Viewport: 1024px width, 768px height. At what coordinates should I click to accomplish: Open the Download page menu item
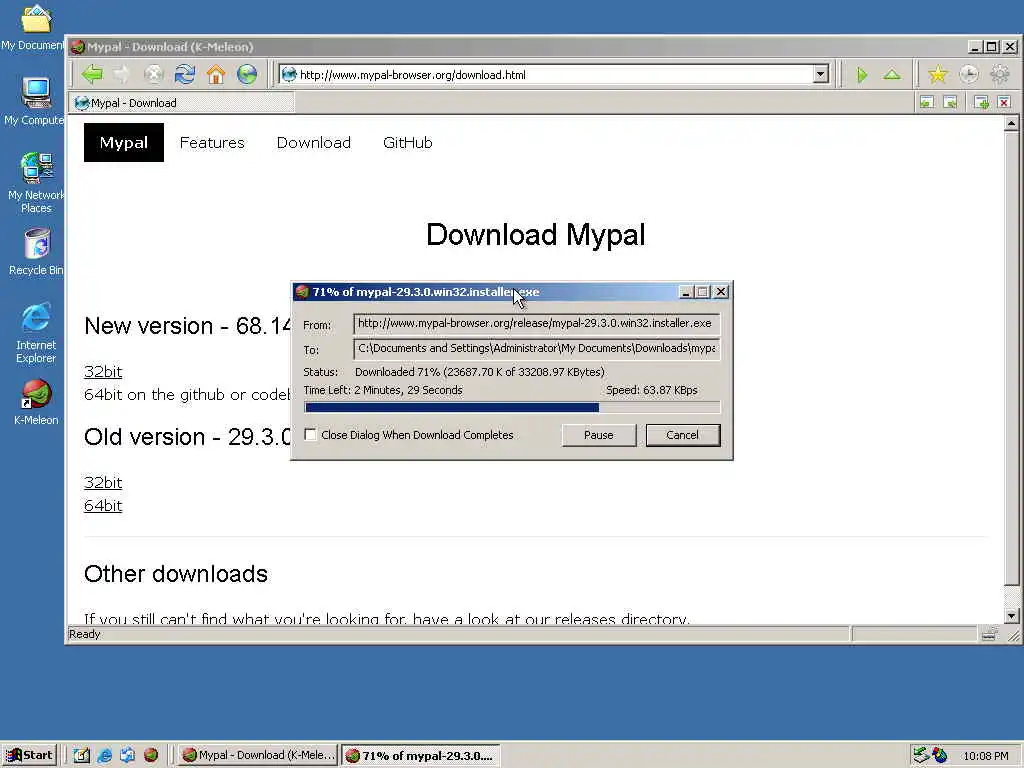(x=313, y=142)
